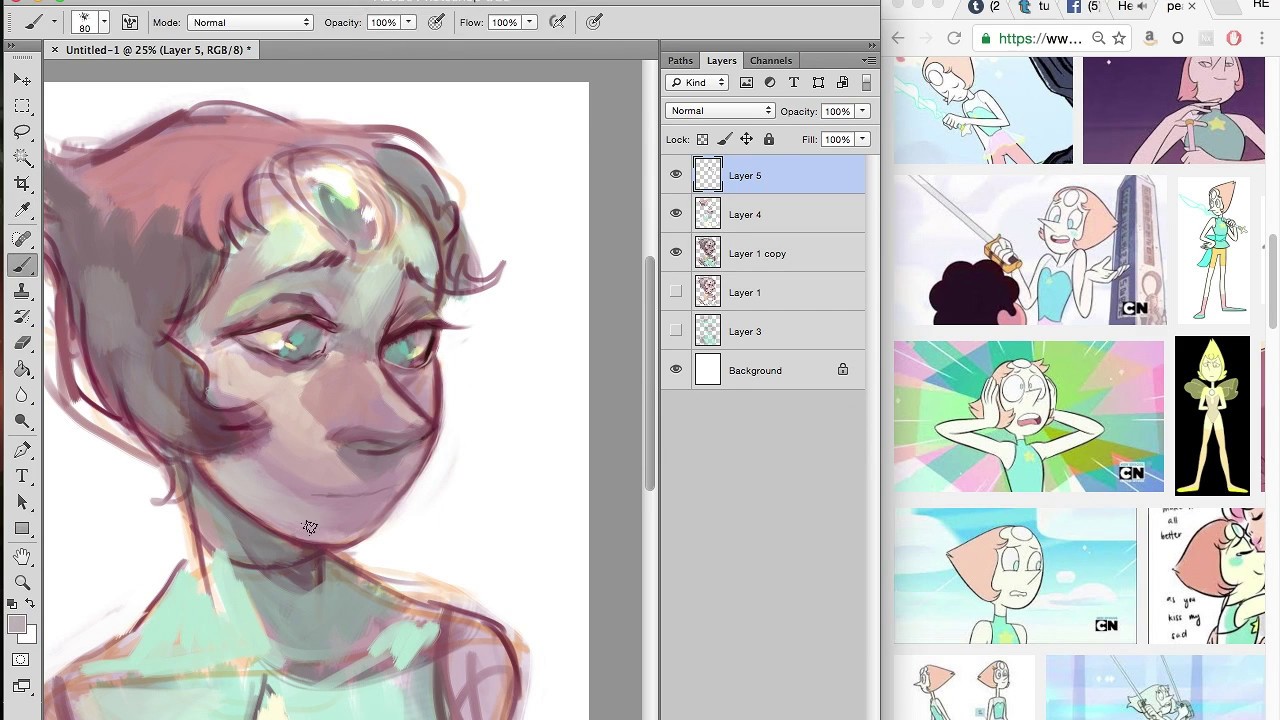The height and width of the screenshot is (720, 1280).
Task: Open the Flow slider dropdown
Action: pyautogui.click(x=529, y=22)
